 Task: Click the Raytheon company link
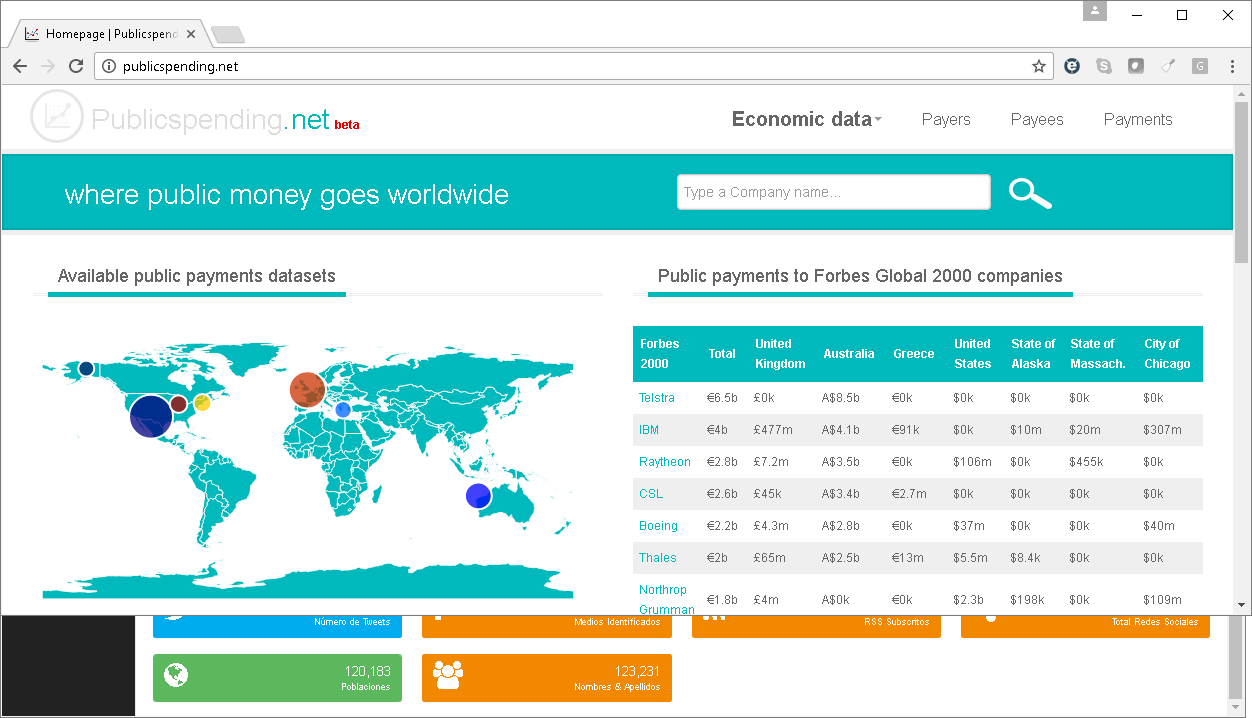[x=665, y=462]
